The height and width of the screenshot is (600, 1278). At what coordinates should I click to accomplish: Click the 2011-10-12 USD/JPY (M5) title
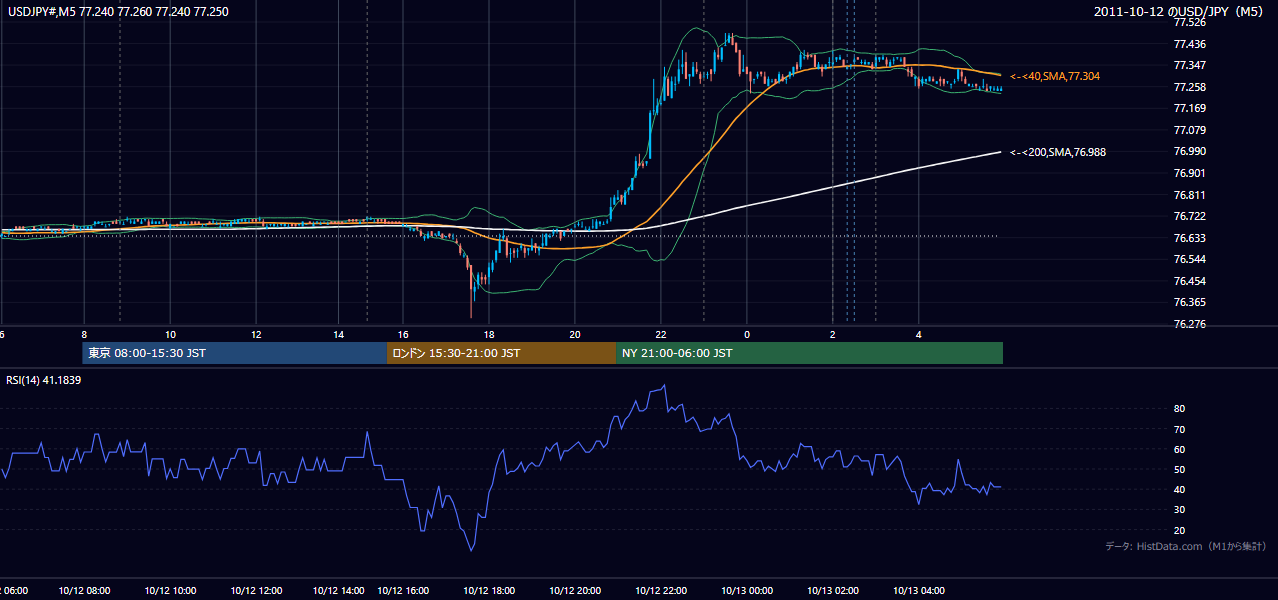click(x=1180, y=11)
